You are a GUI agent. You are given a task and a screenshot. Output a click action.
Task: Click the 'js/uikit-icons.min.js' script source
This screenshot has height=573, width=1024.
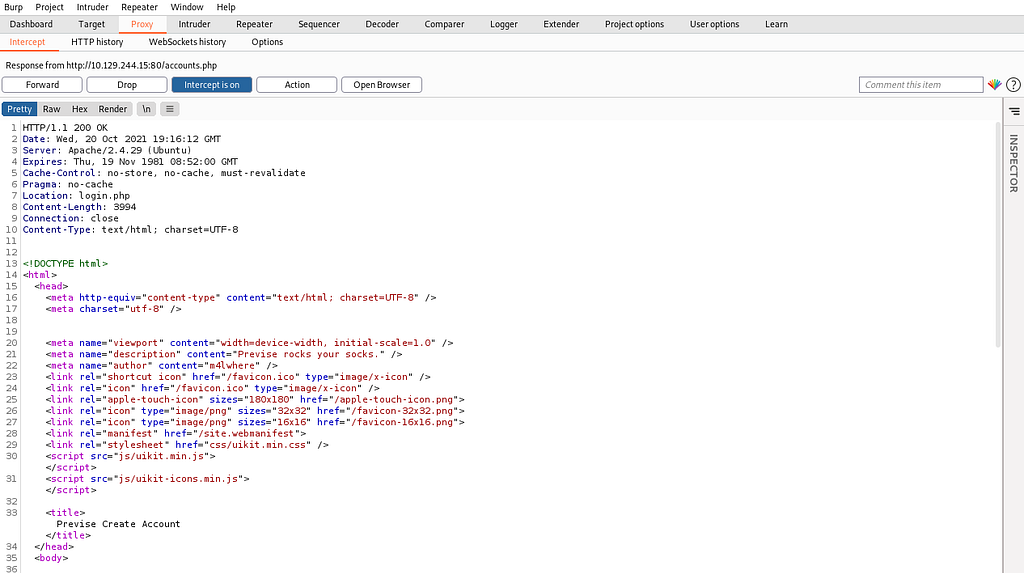[178, 478]
